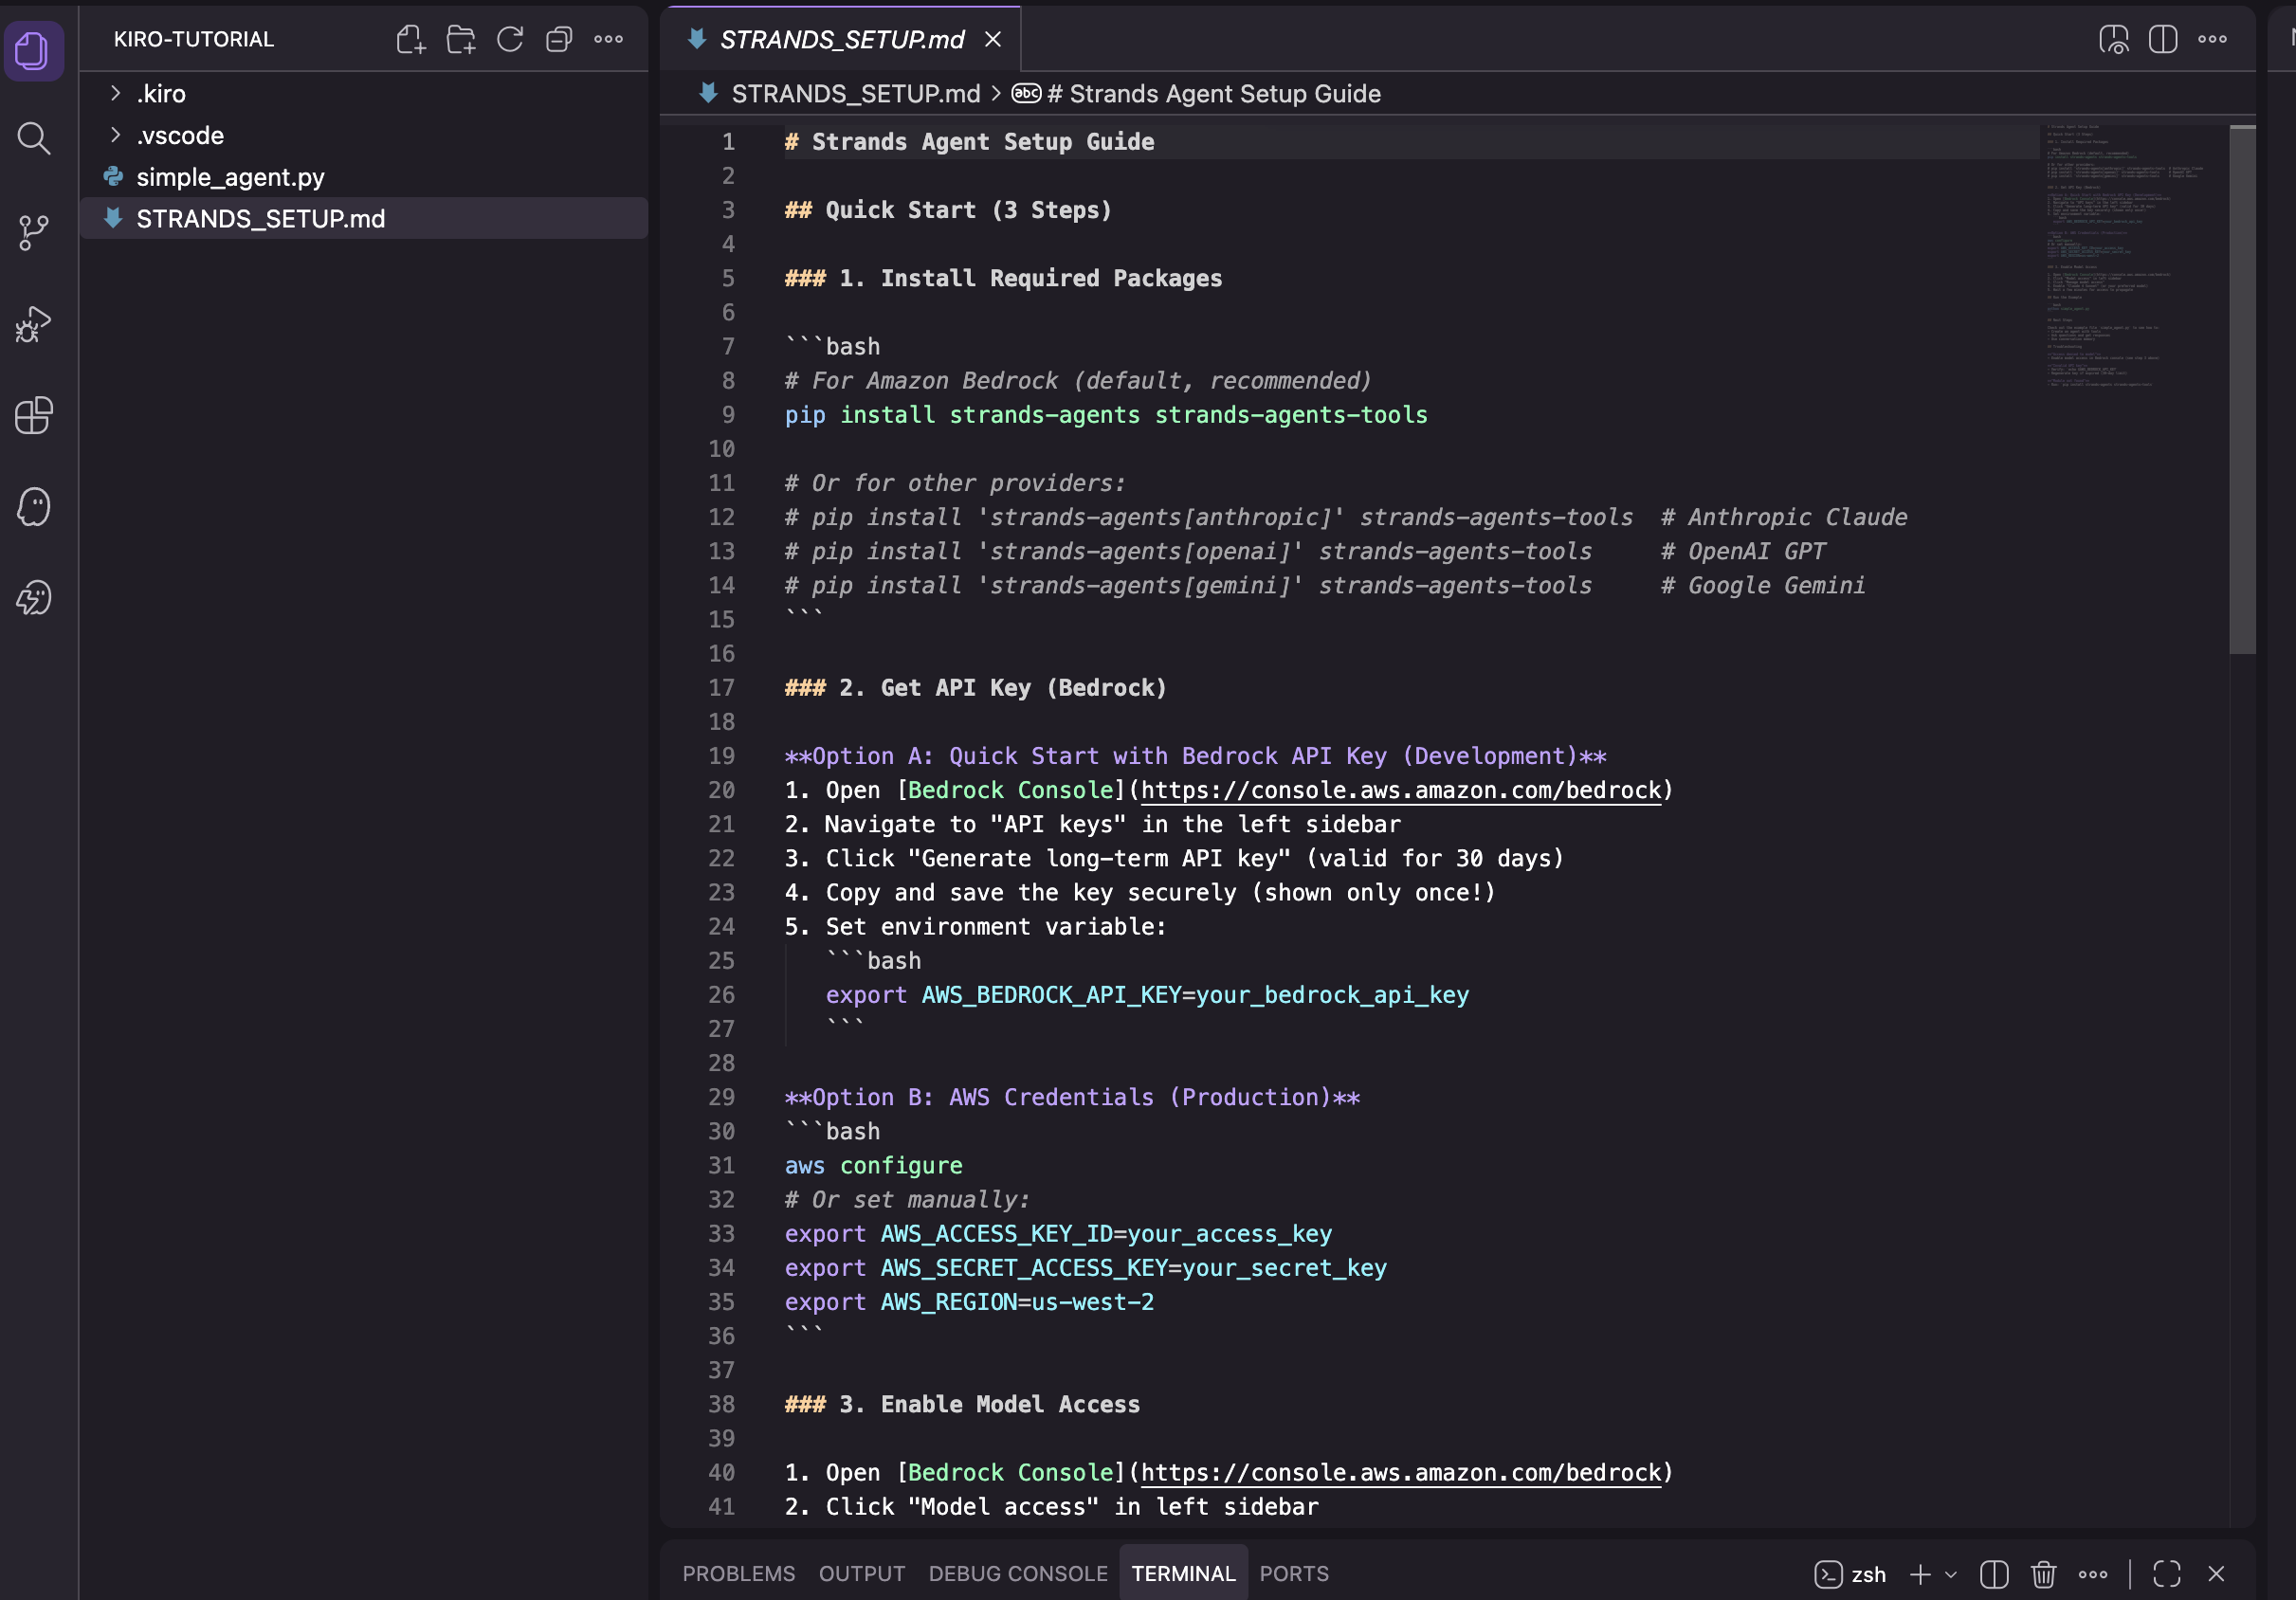Maximize the terminal panel size
Screen dimensions: 2296x1600
pyautogui.click(x=2167, y=1574)
